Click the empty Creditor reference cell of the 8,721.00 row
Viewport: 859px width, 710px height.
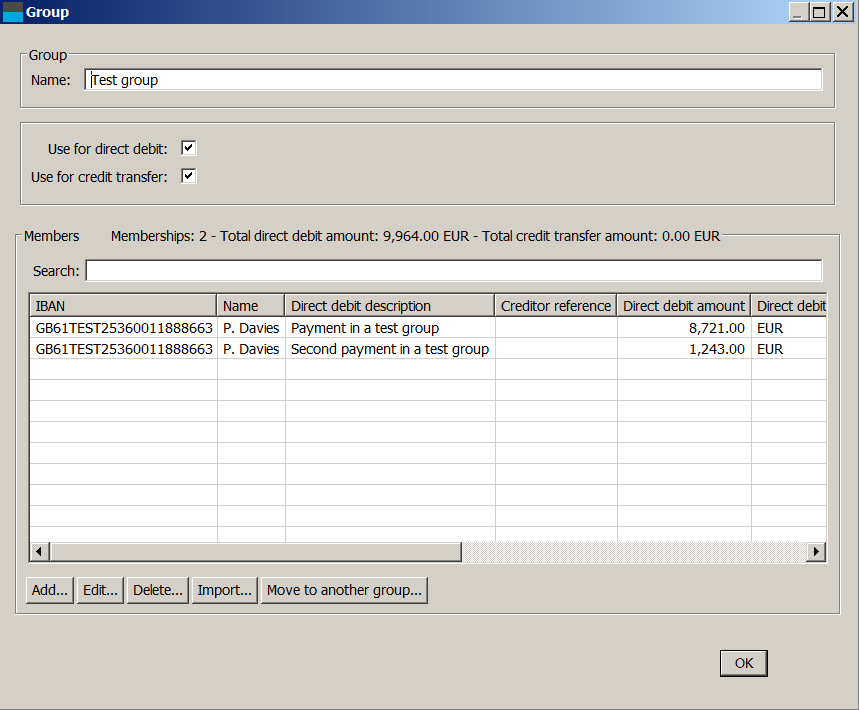556,328
